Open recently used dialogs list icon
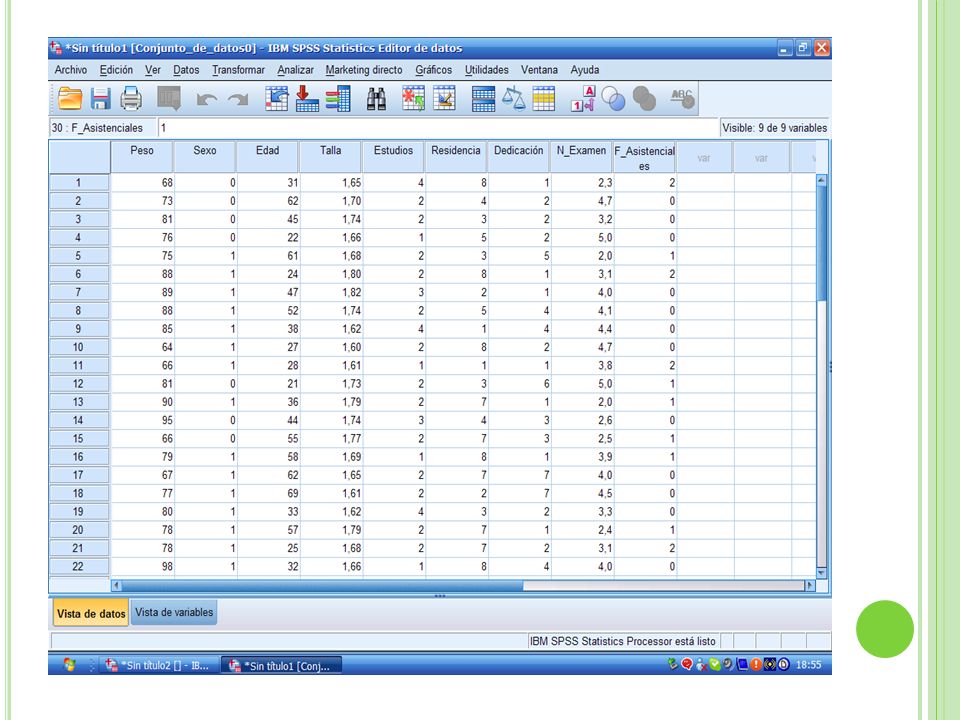960x720 pixels. pyautogui.click(x=169, y=99)
